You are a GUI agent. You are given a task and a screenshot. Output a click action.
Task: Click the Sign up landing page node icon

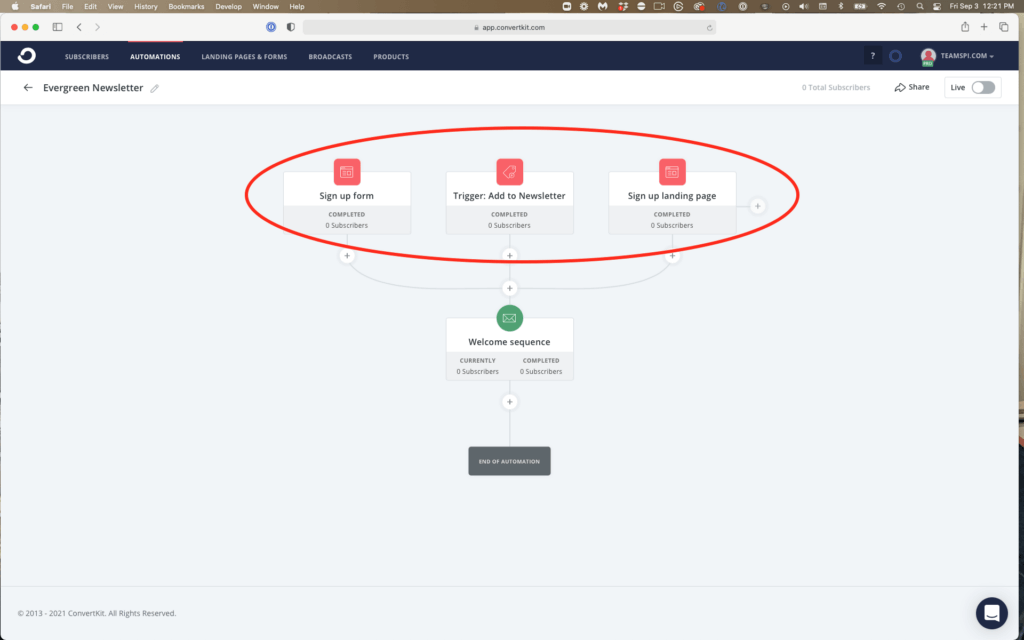point(672,172)
